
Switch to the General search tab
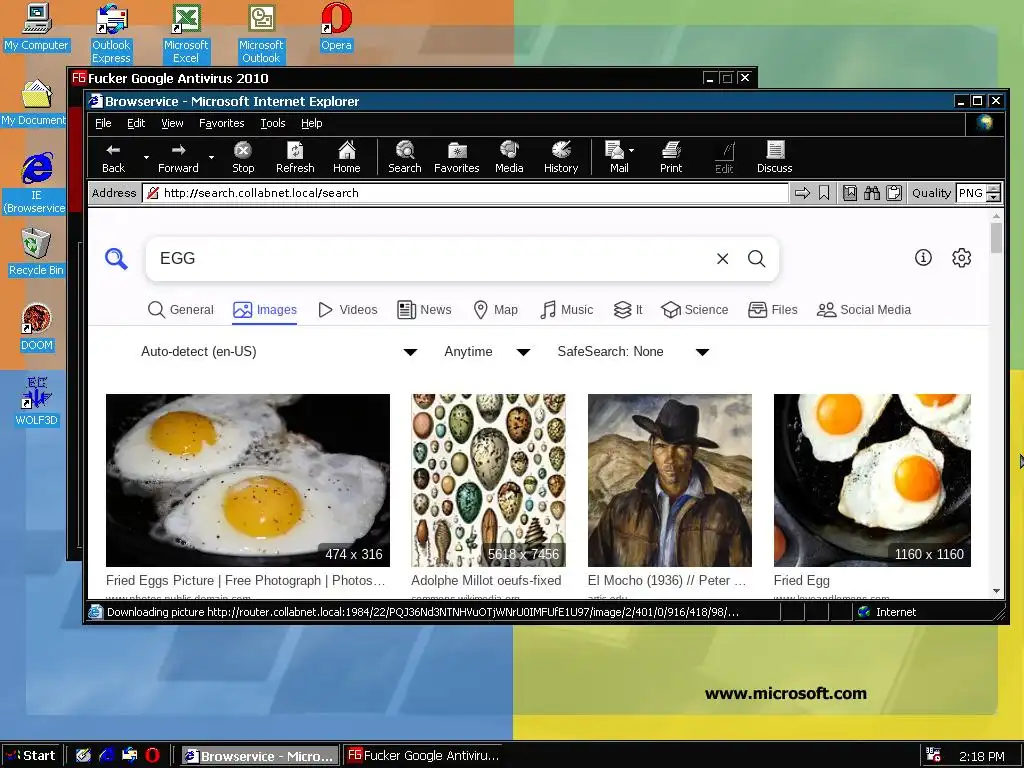click(x=181, y=310)
